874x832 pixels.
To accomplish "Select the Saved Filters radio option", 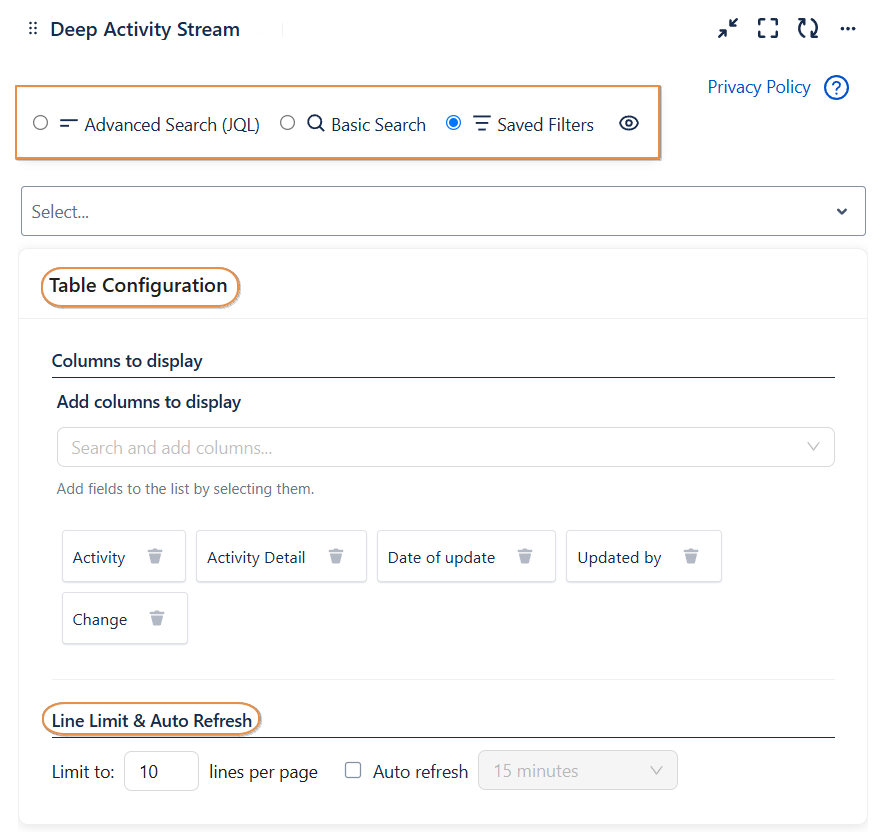I will pos(454,123).
